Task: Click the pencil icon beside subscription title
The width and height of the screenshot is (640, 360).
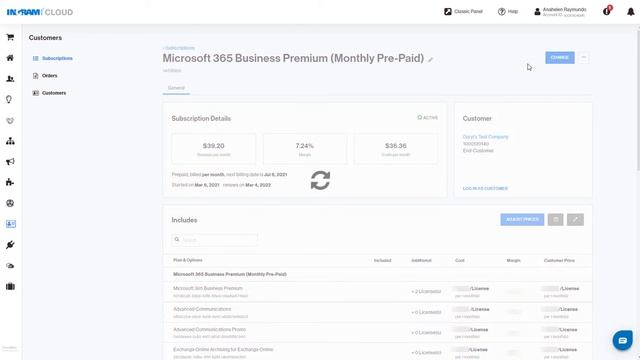Action: (430, 60)
